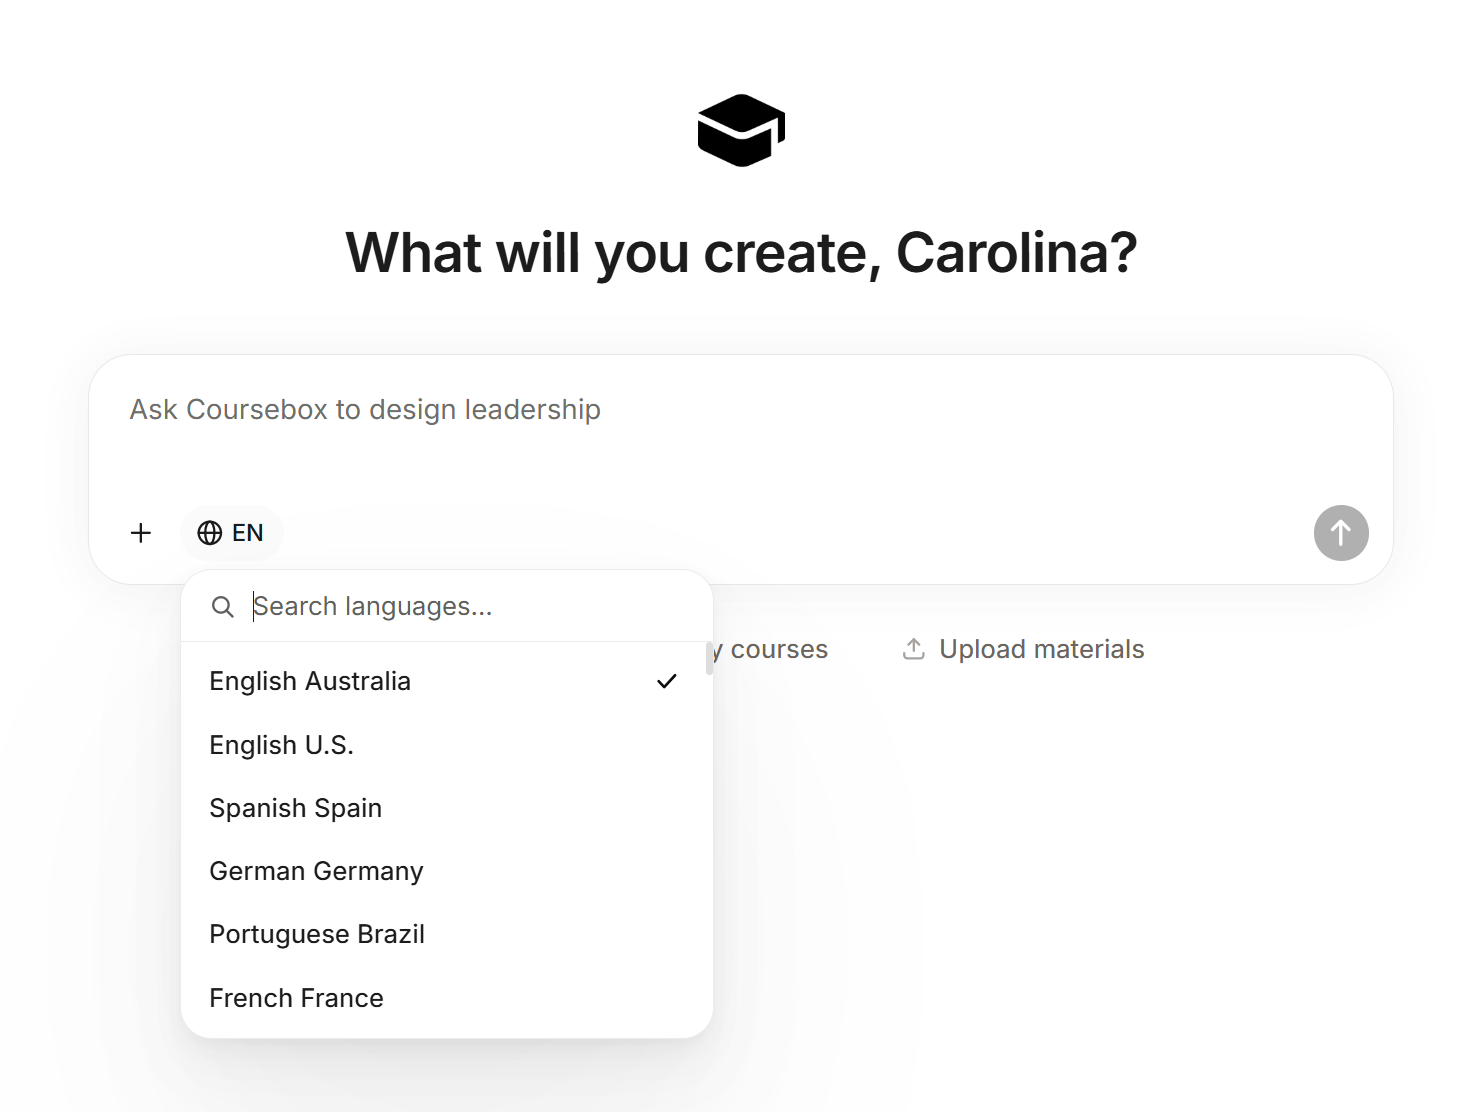Click the search magnifier icon

[223, 607]
